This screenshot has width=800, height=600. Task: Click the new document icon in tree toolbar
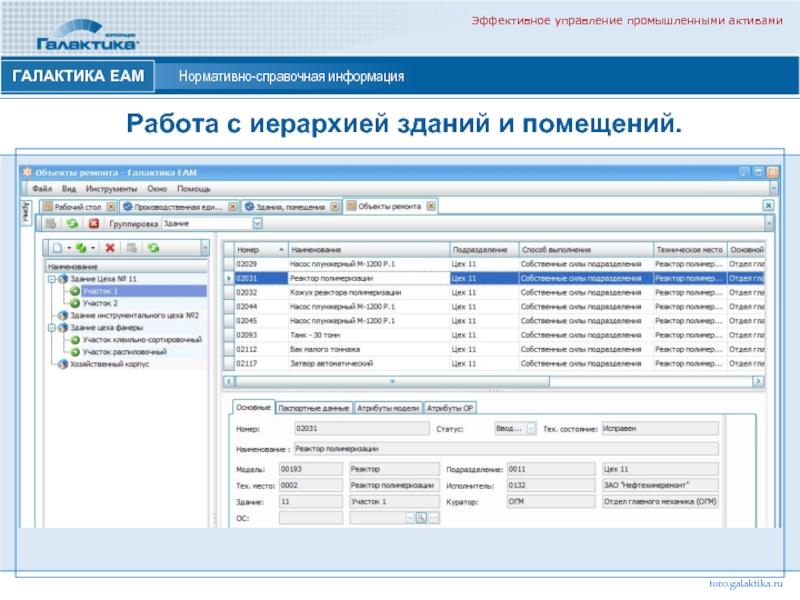[58, 247]
